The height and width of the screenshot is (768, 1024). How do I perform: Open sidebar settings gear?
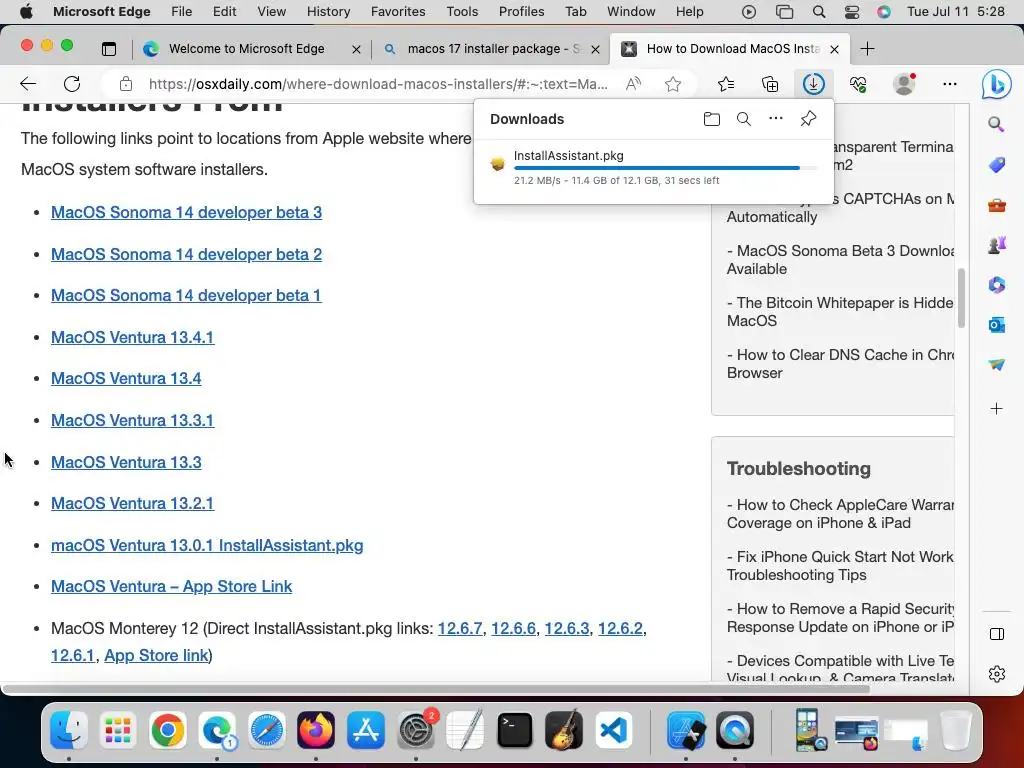(997, 673)
